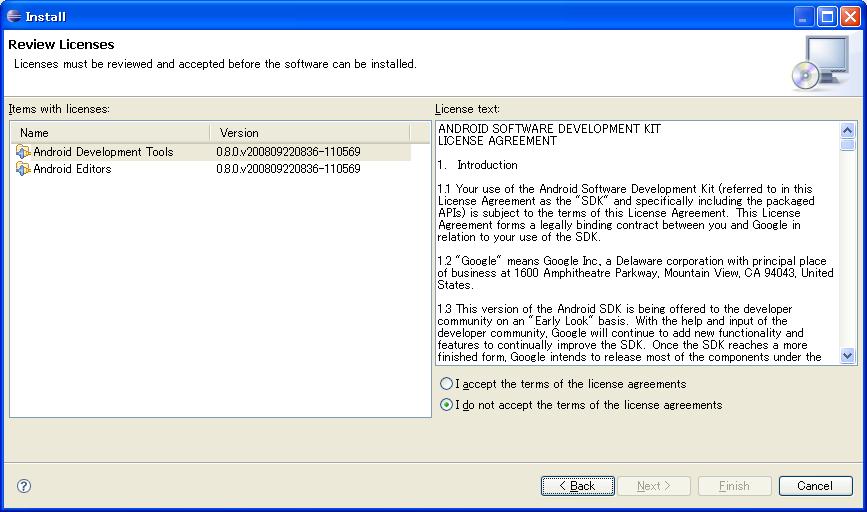Sort list by the Name column header
Image resolution: width=867 pixels, height=512 pixels.
(x=111, y=133)
